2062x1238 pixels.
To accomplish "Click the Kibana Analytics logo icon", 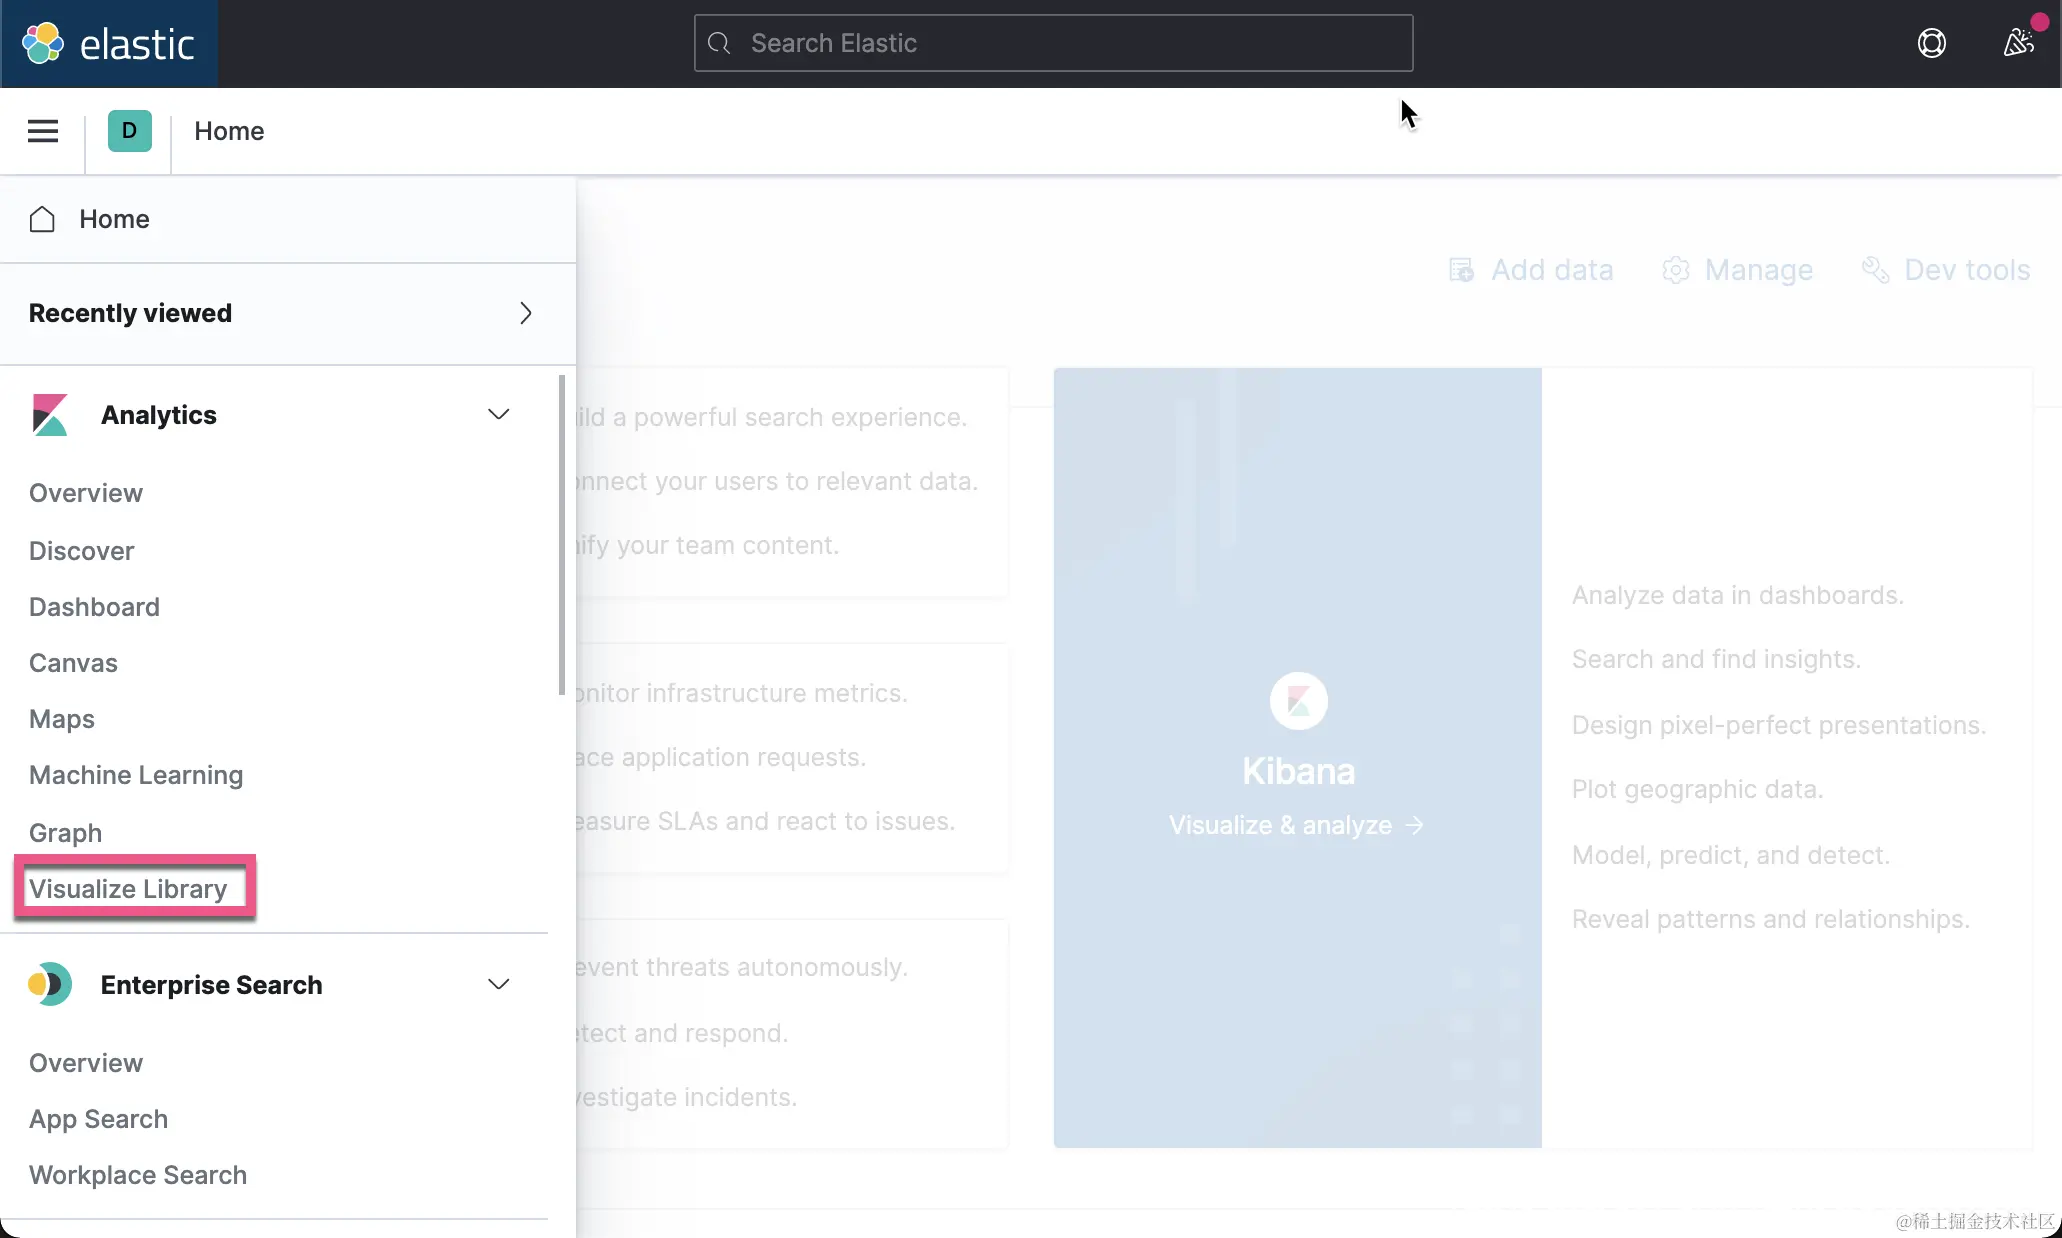I will pos(49,415).
